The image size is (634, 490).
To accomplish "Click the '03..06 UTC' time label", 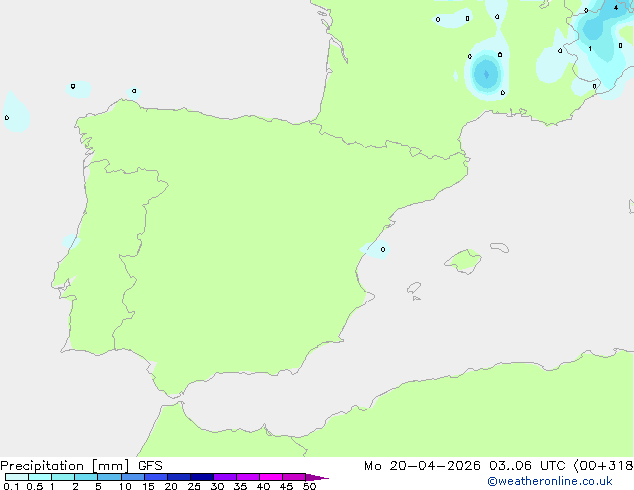I will click(x=527, y=466).
